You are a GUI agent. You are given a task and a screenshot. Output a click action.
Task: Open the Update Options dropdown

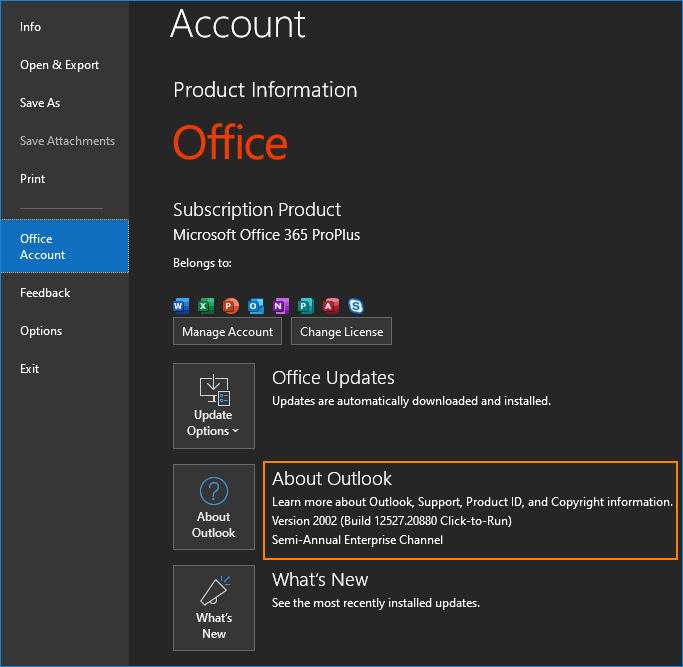[214, 406]
